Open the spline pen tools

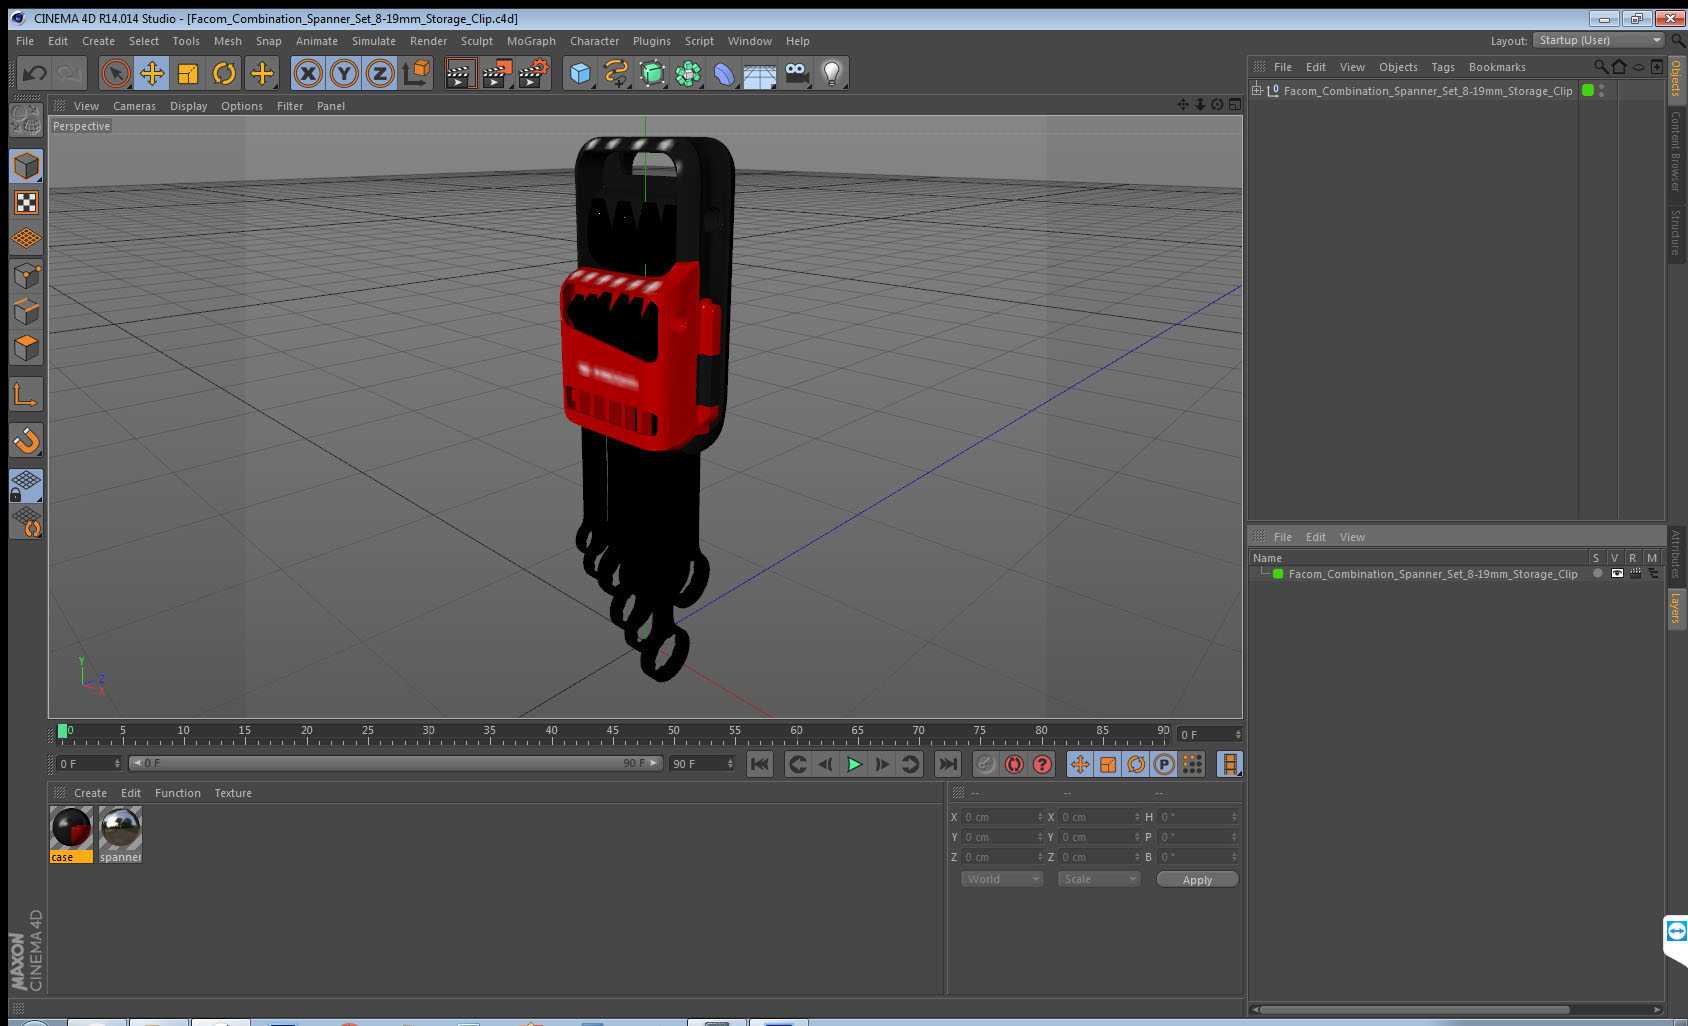[x=616, y=73]
